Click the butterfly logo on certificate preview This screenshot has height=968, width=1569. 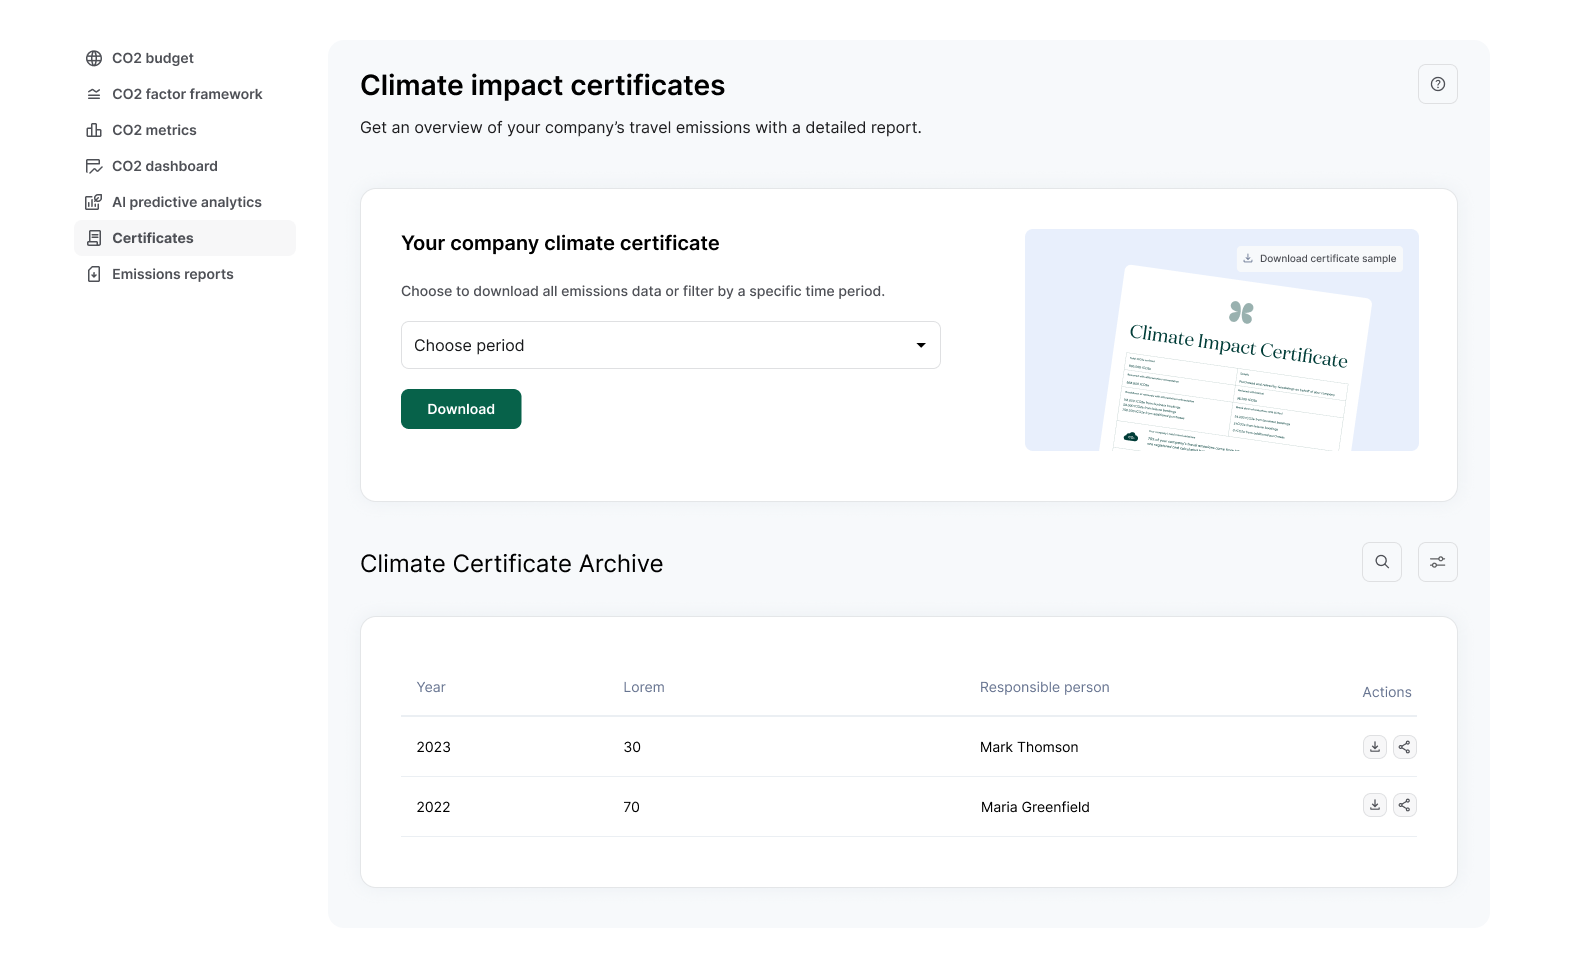[x=1241, y=312]
